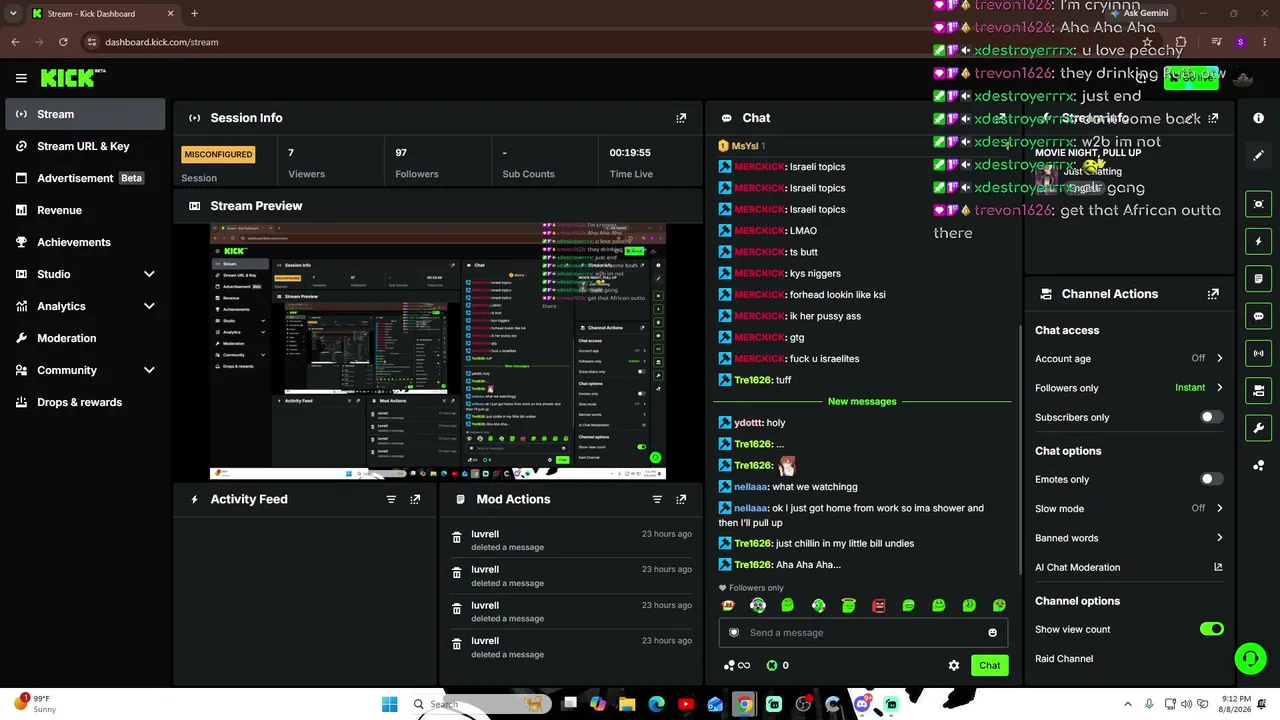Viewport: 1280px width, 720px height.
Task: Click Raid Channel option
Action: (x=1064, y=659)
